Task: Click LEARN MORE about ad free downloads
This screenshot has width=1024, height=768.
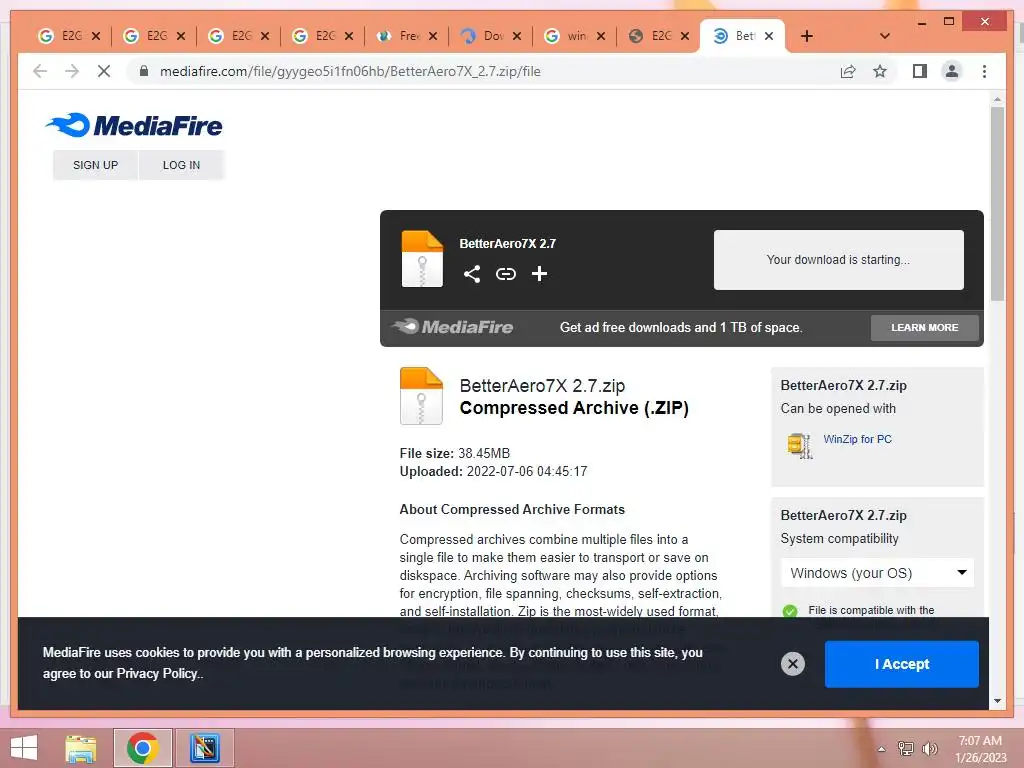Action: click(925, 327)
